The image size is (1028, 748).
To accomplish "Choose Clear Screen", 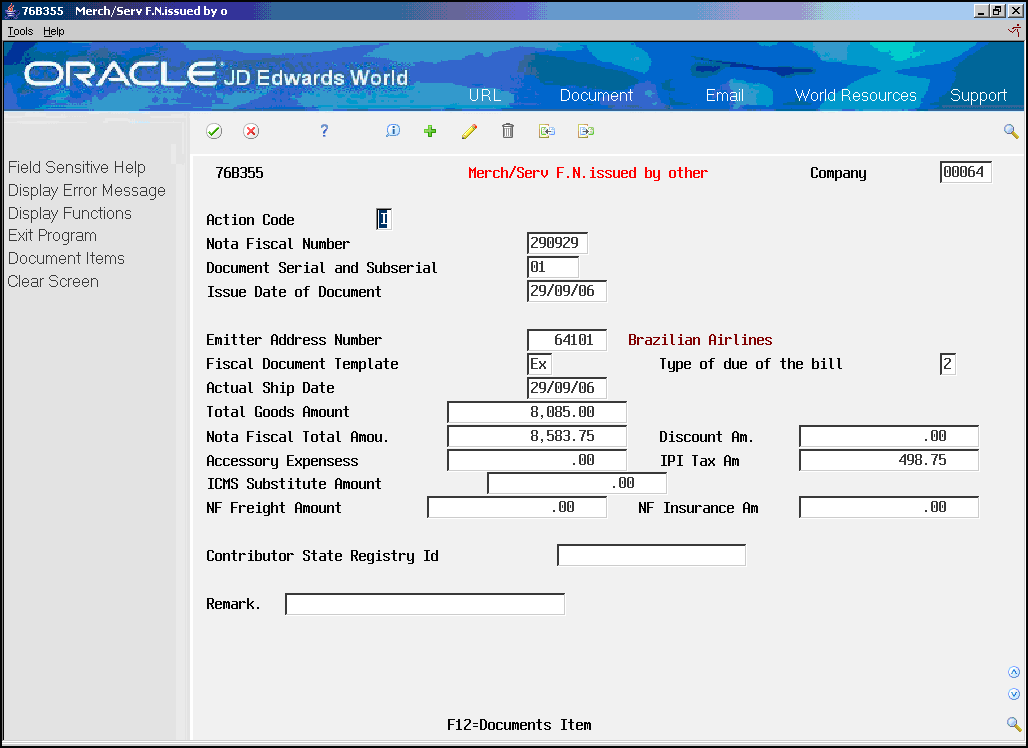I will tap(53, 281).
